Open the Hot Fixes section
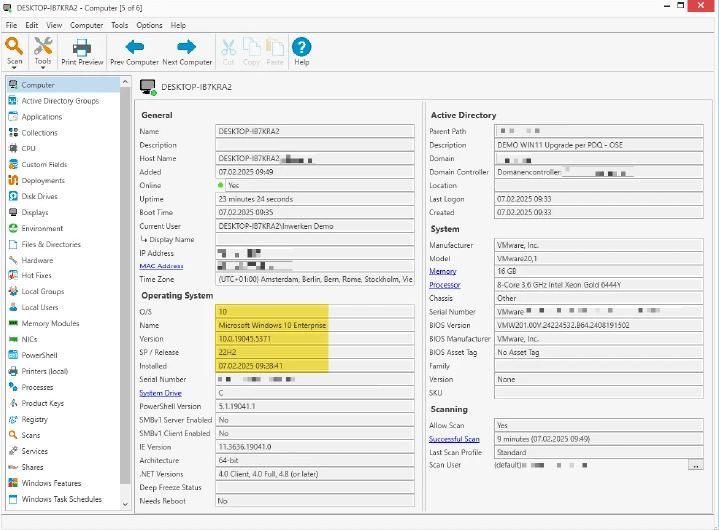This screenshot has width=719, height=530. point(36,276)
